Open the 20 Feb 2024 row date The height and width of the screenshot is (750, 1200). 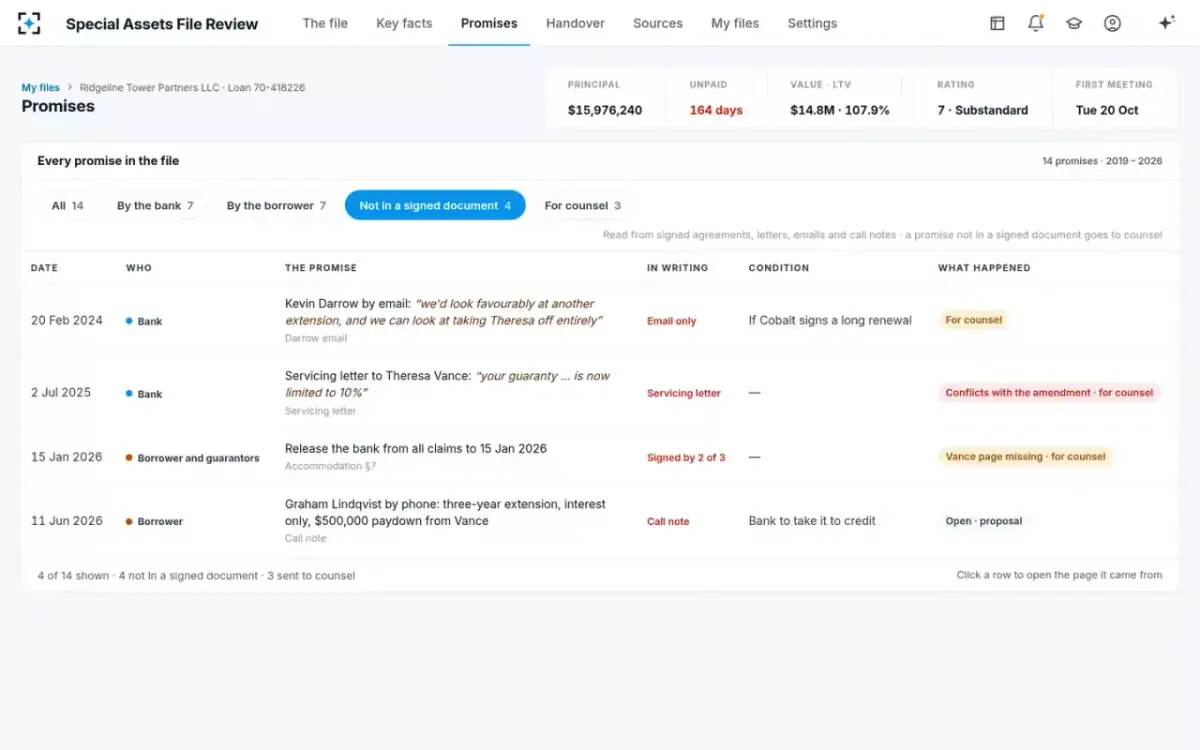67,320
